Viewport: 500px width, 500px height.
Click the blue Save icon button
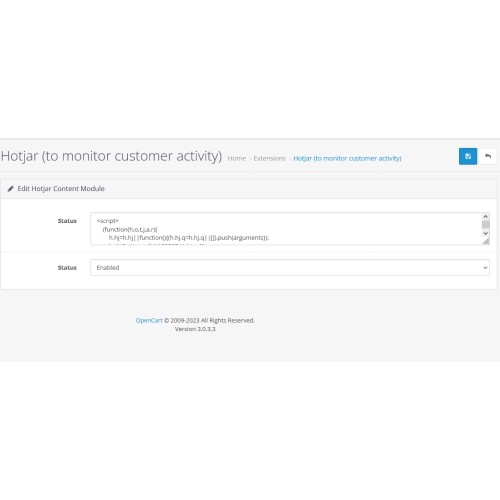coord(468,156)
